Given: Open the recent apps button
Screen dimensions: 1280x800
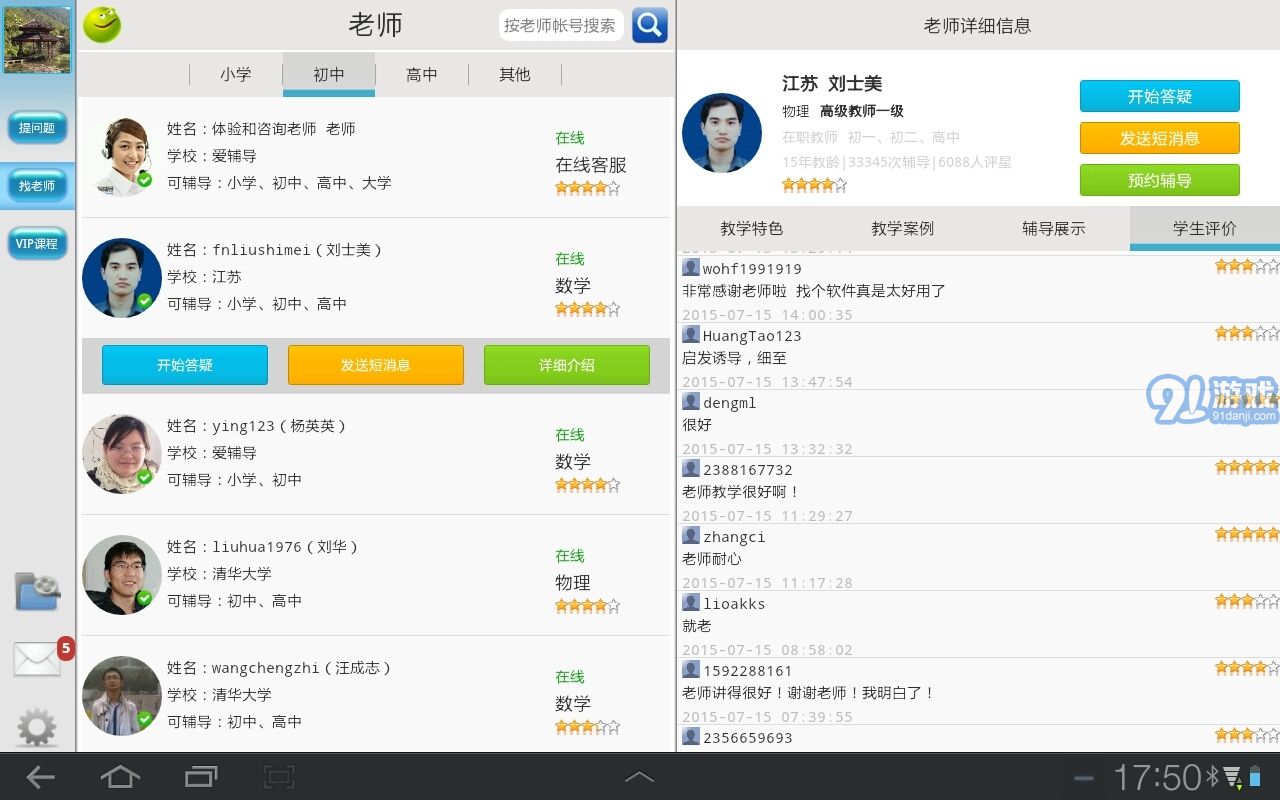Looking at the screenshot, I should pos(201,777).
